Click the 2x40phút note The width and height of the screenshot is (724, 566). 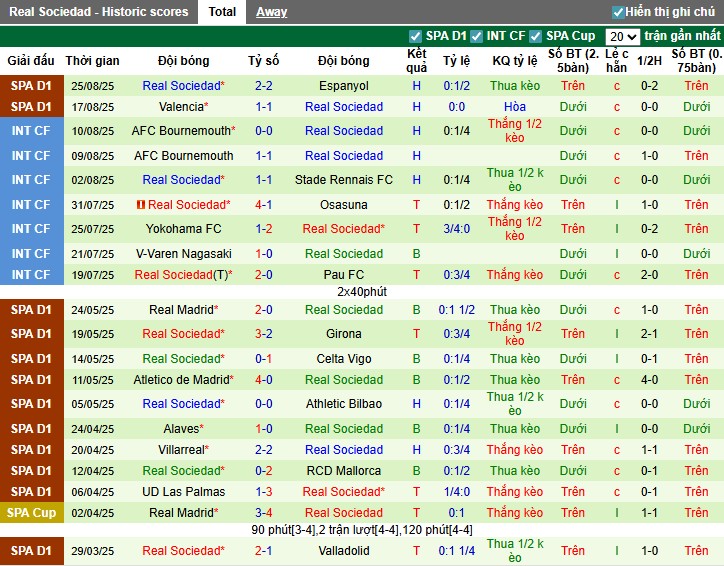[362, 292]
